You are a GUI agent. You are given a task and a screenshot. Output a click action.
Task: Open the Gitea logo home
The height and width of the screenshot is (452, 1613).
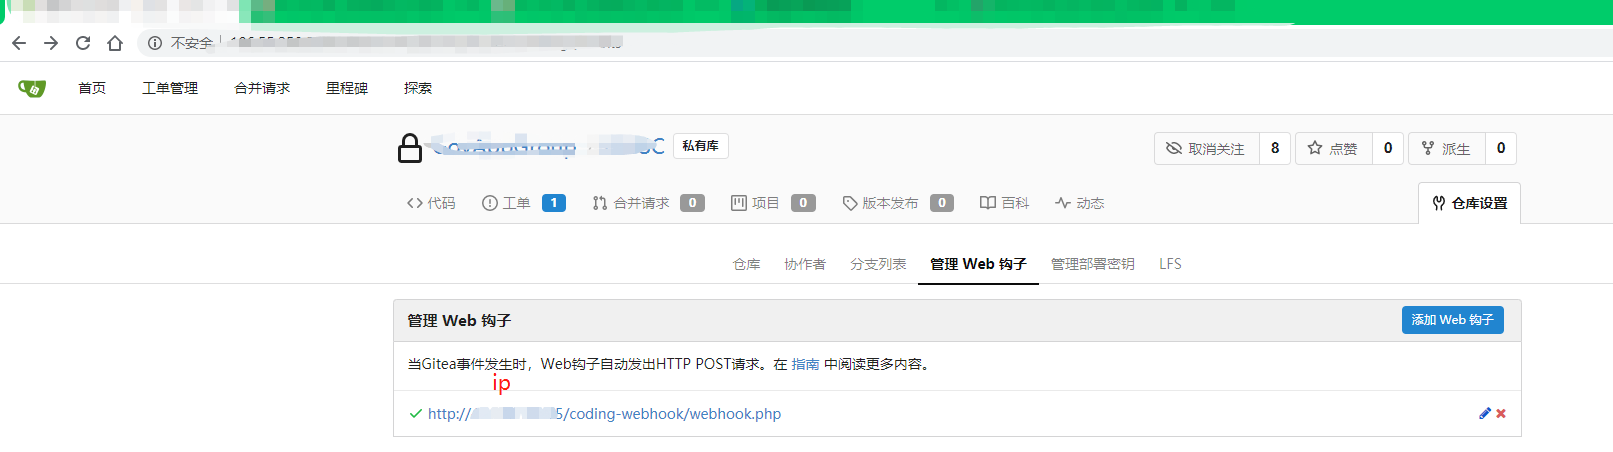click(x=32, y=88)
